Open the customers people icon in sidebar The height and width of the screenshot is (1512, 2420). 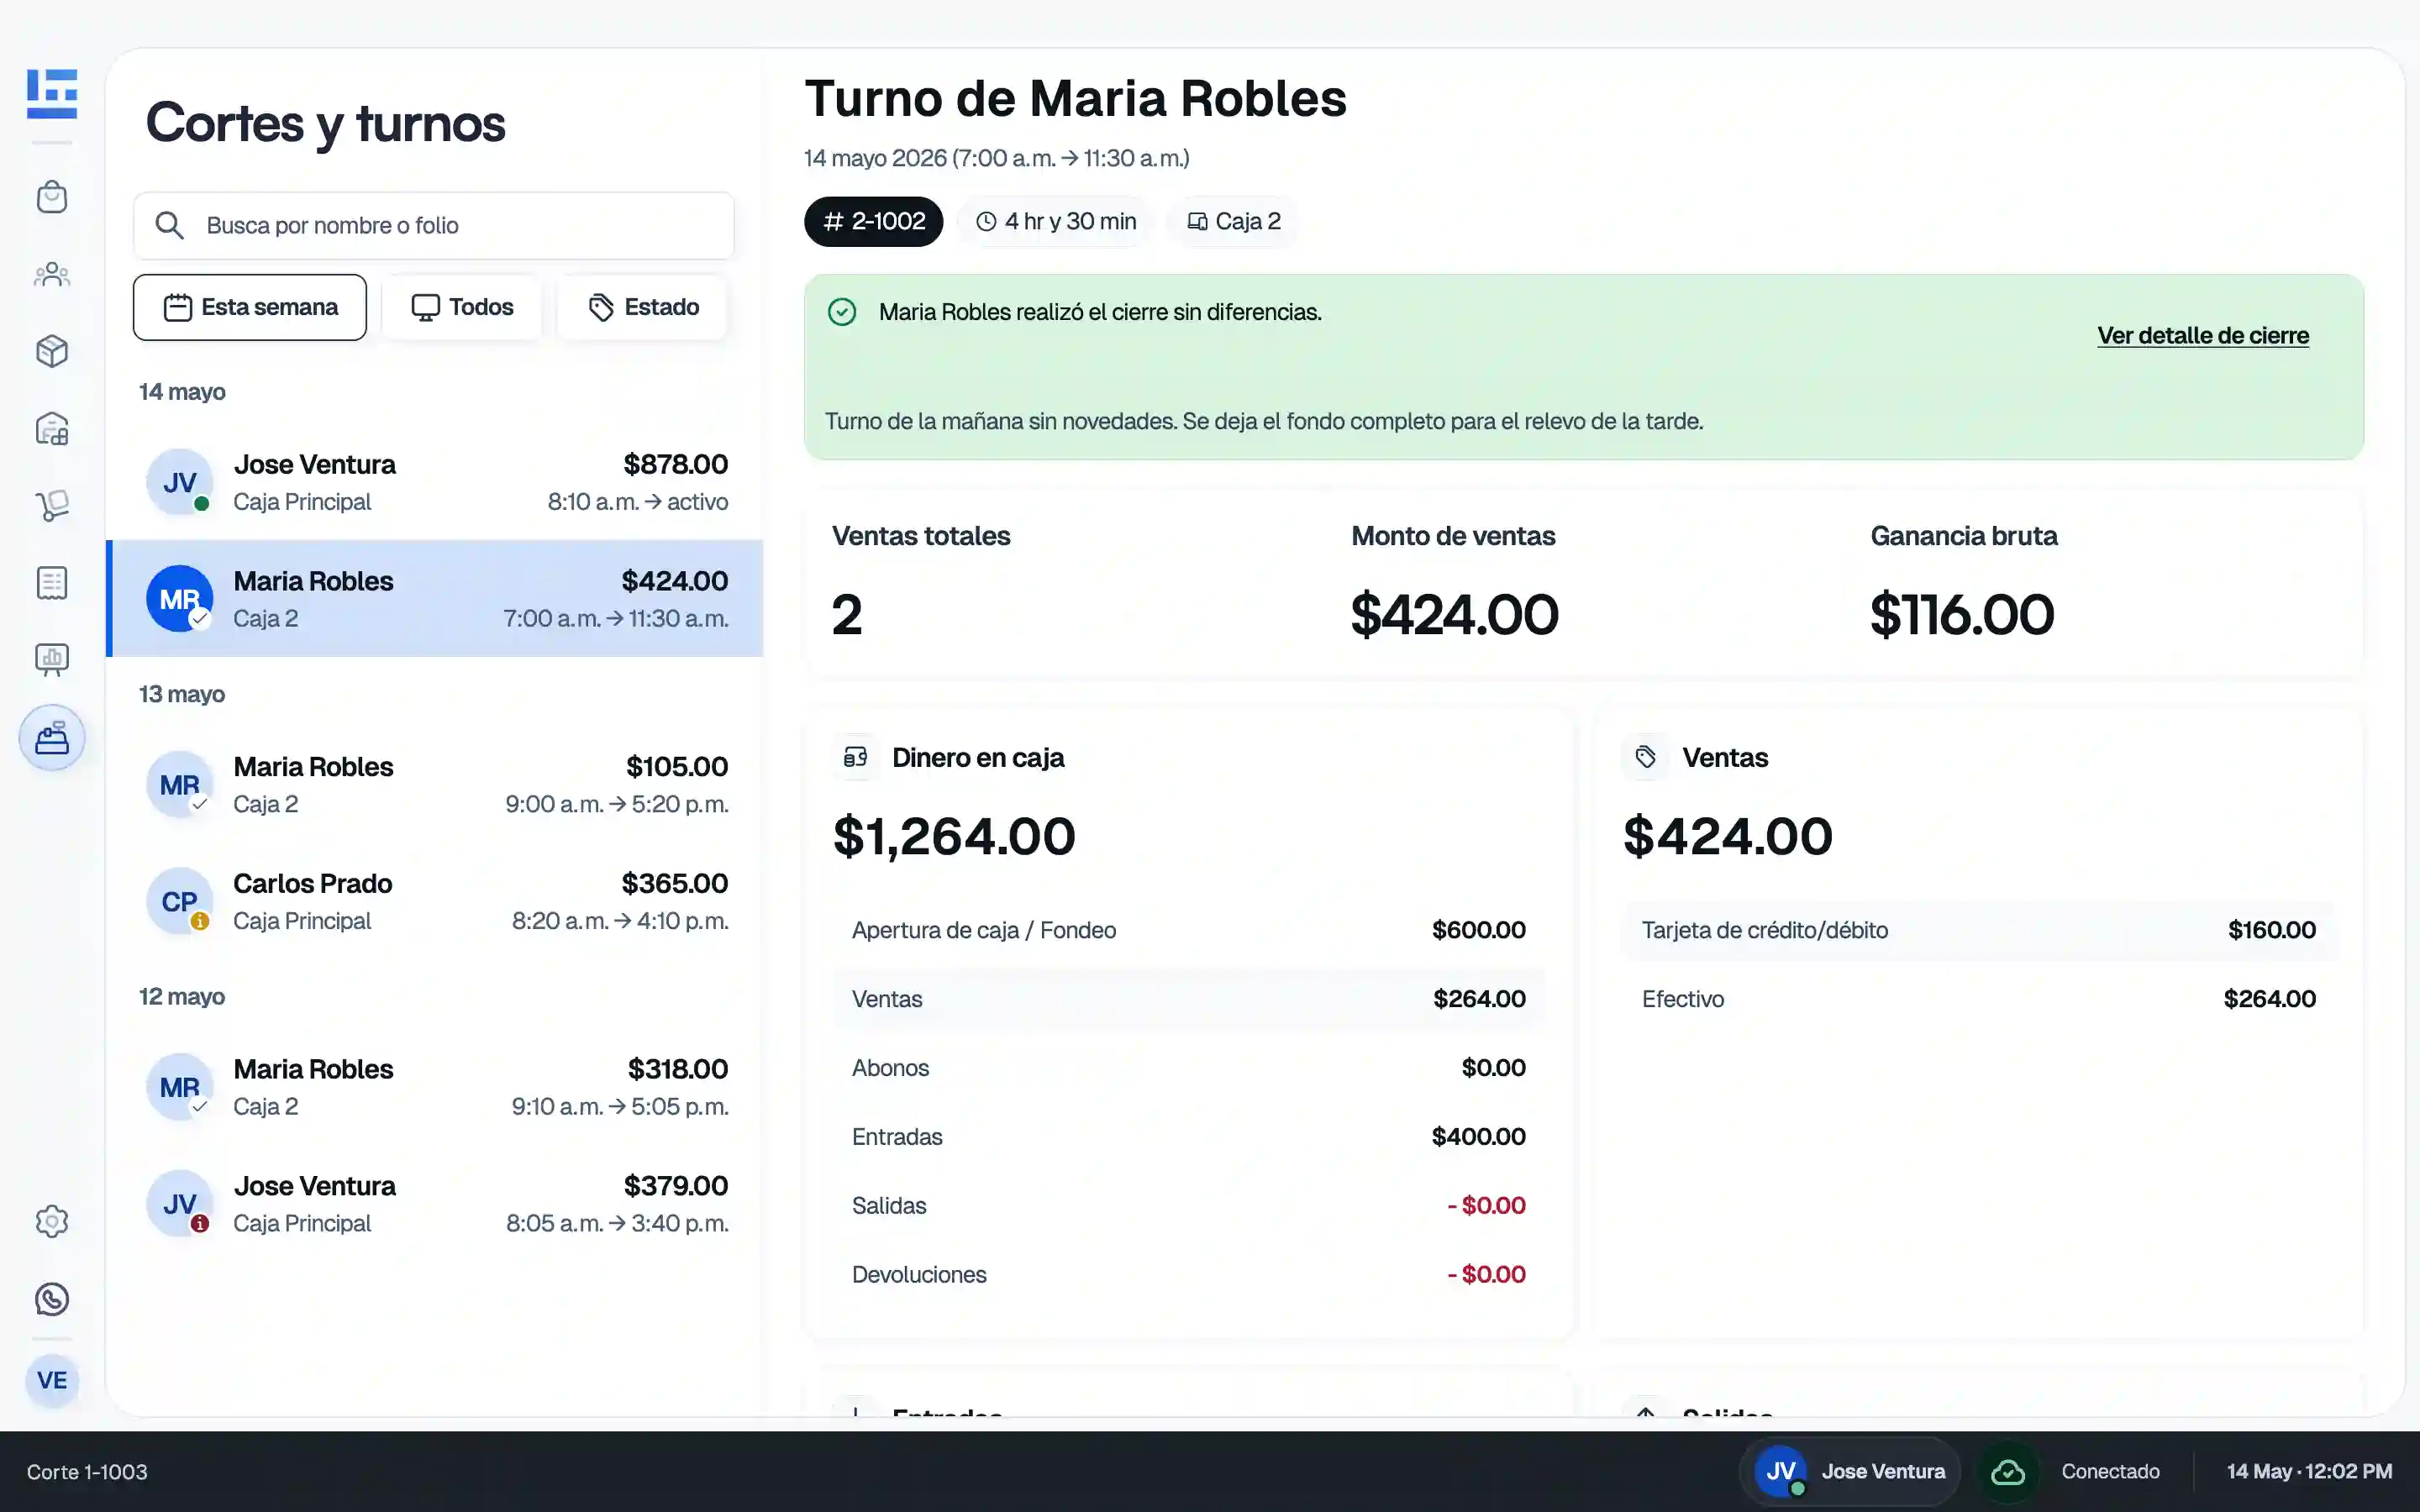pos(52,274)
